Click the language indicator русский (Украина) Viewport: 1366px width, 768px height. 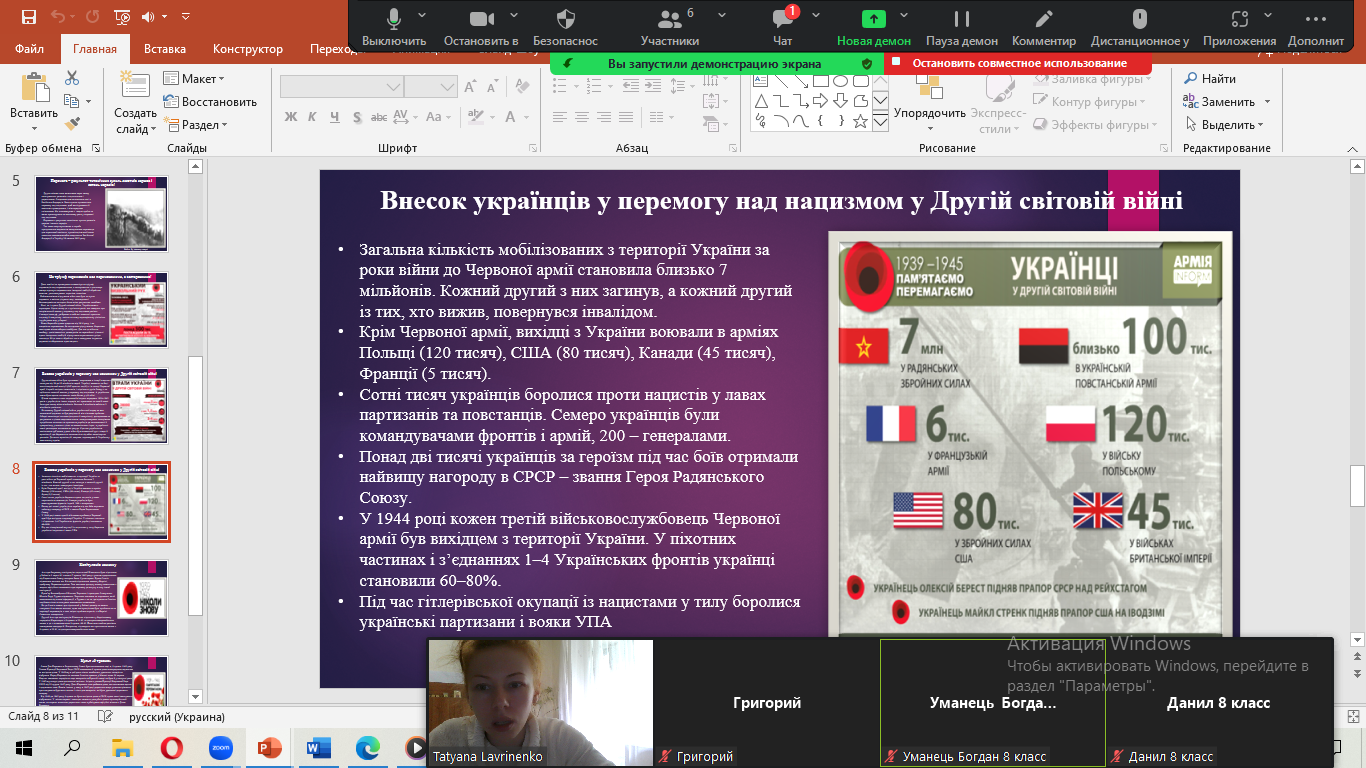177,717
